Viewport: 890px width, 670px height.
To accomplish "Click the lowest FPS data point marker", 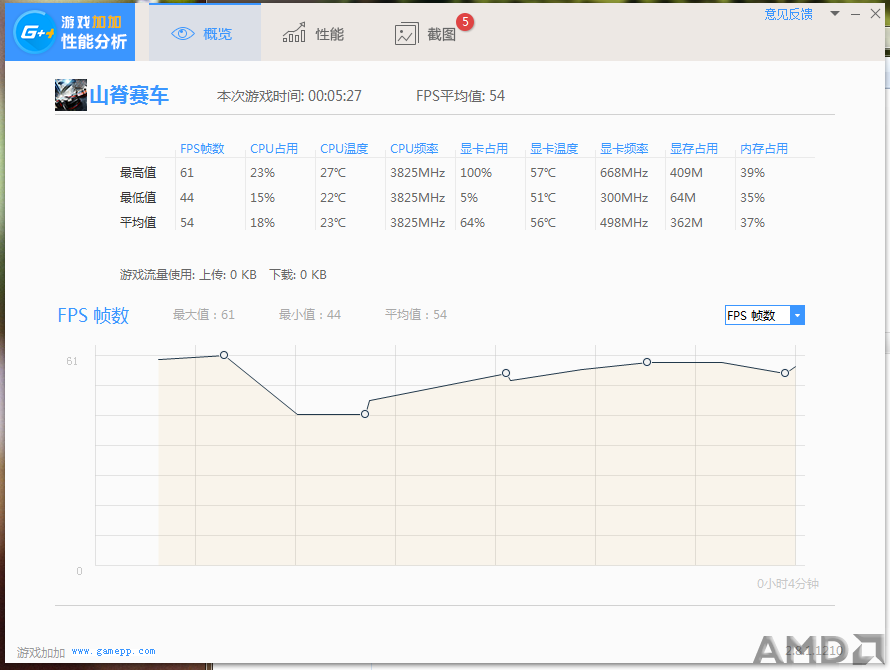I will (x=365, y=414).
